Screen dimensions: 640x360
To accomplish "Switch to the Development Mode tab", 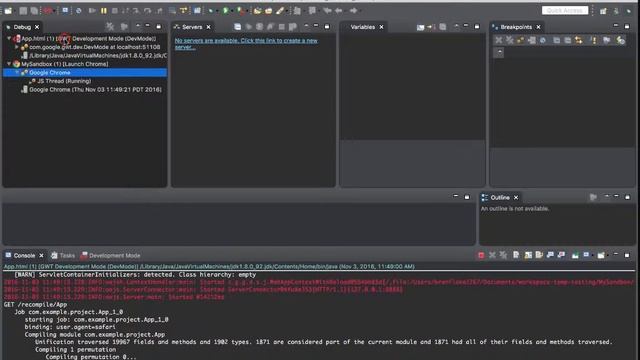I will coord(110,256).
